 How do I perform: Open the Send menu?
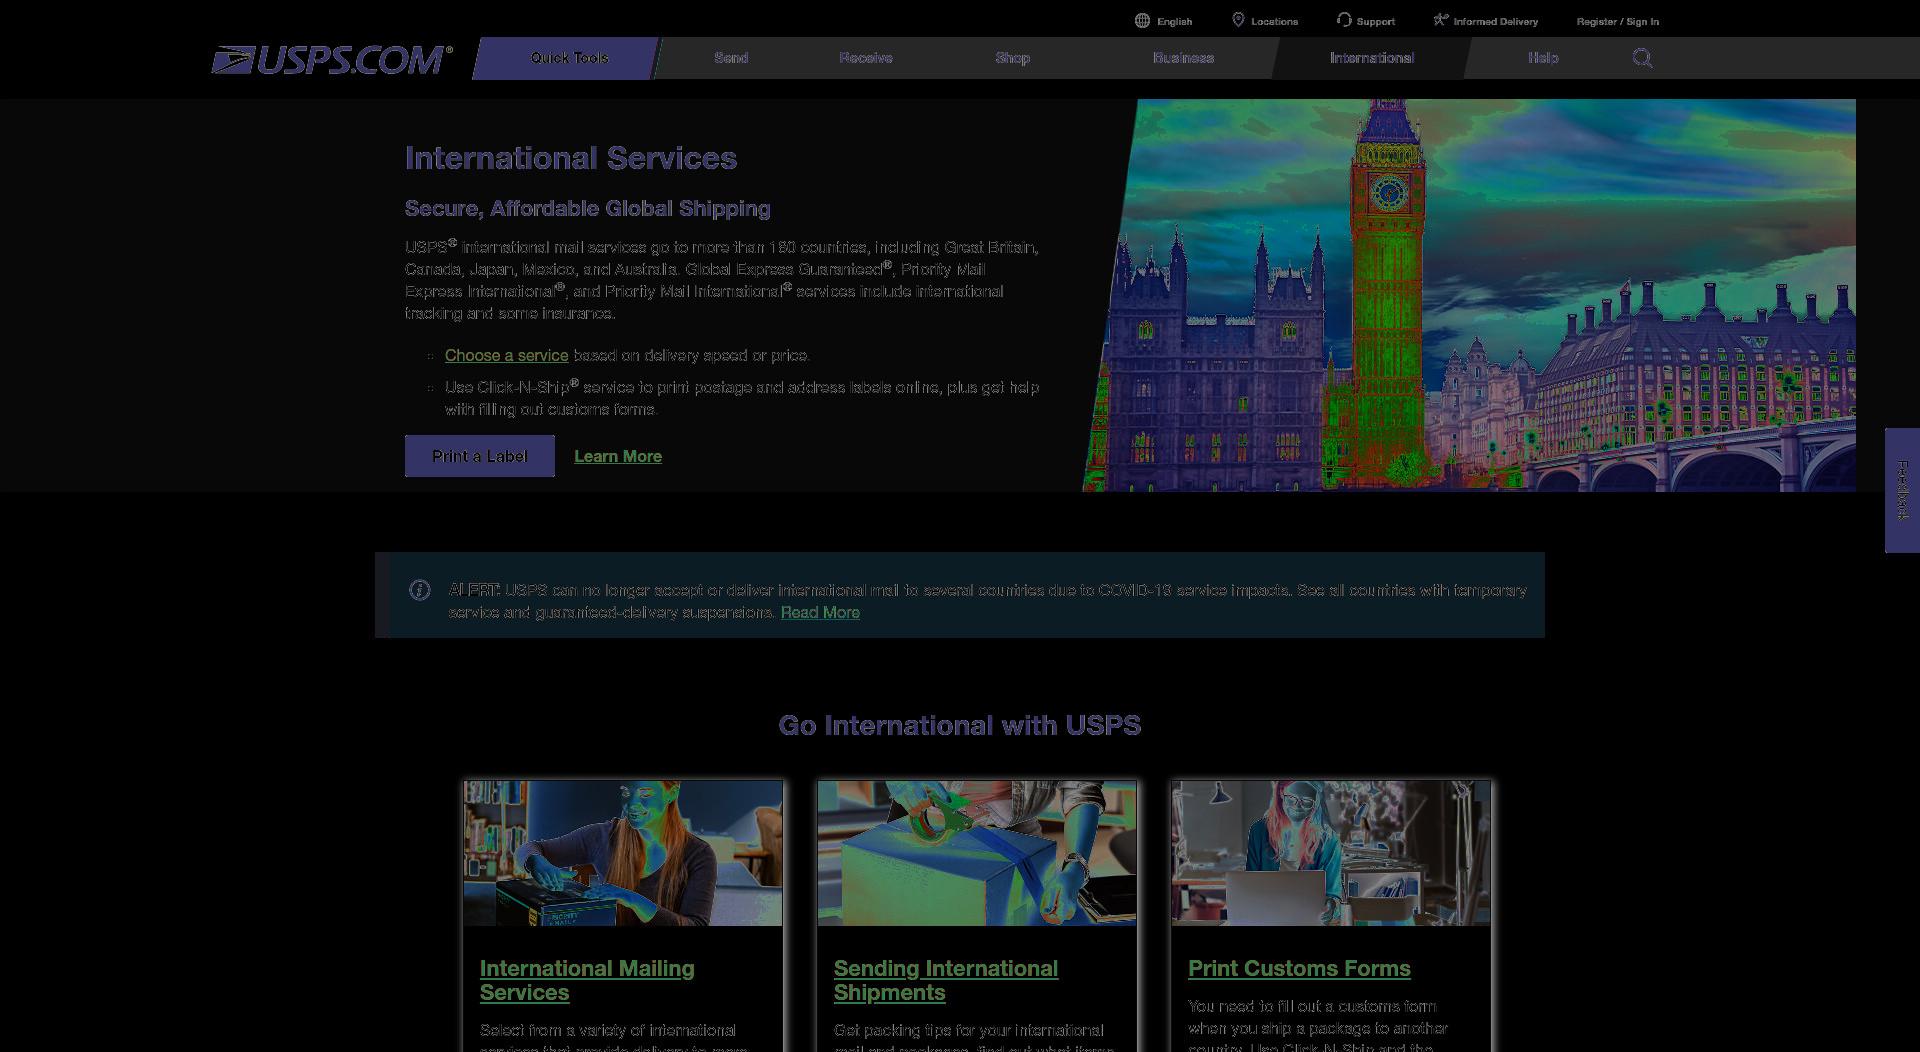click(731, 58)
